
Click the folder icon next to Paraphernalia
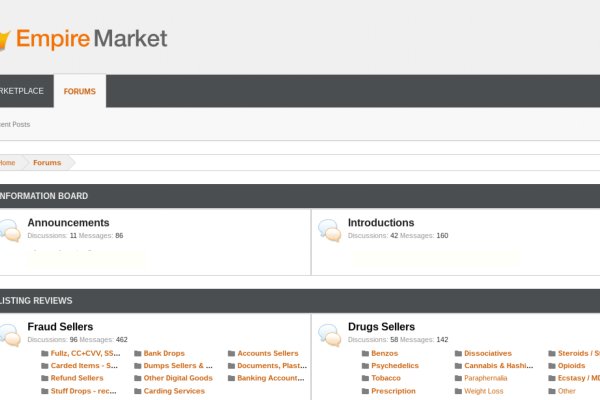pyautogui.click(x=458, y=378)
